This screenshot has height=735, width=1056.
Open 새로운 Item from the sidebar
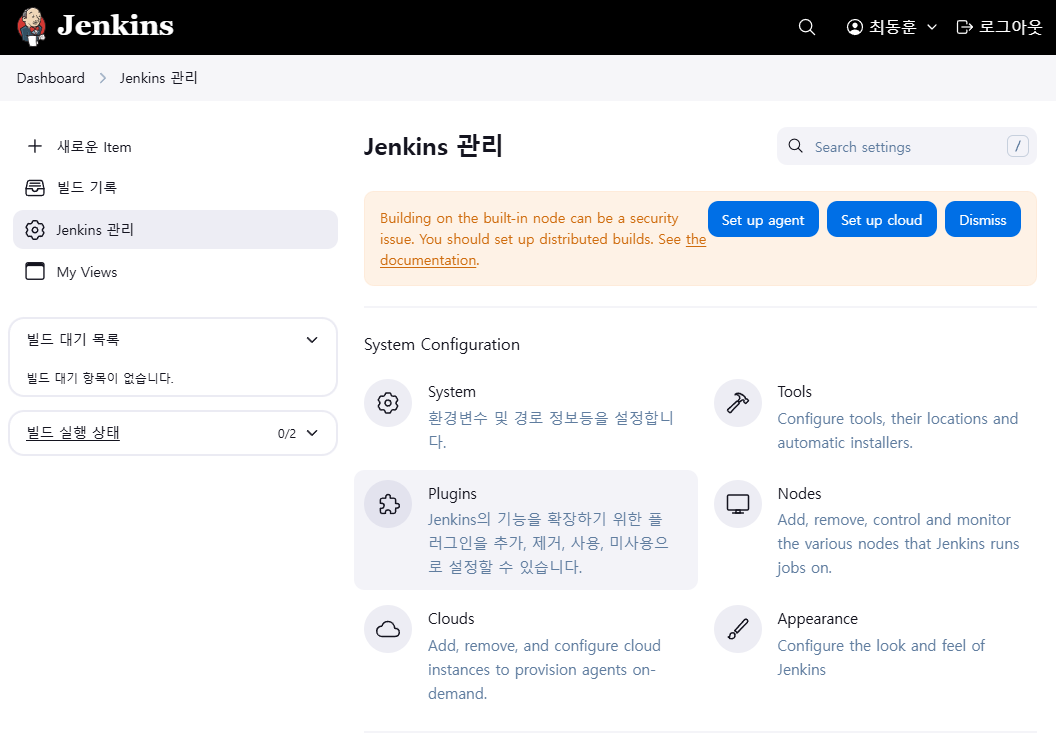175,146
